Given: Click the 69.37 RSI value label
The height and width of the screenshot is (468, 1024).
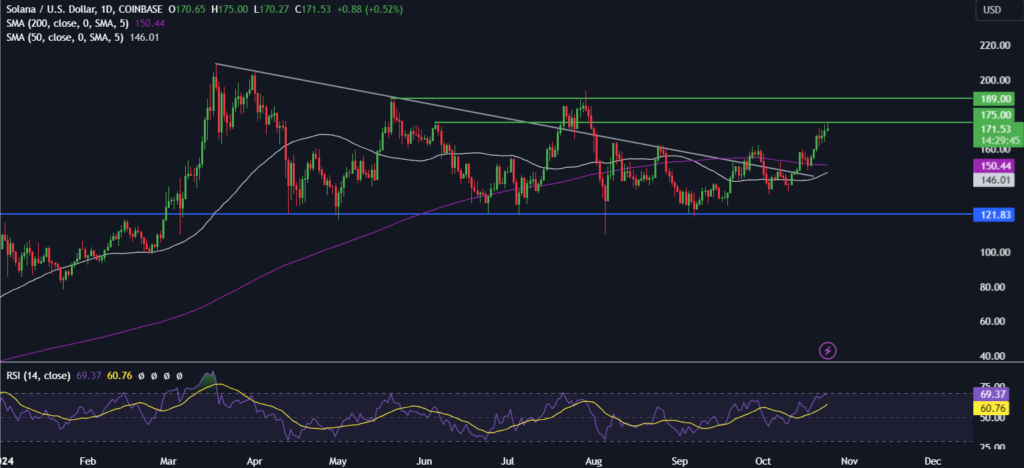Looking at the screenshot, I should [x=992, y=396].
